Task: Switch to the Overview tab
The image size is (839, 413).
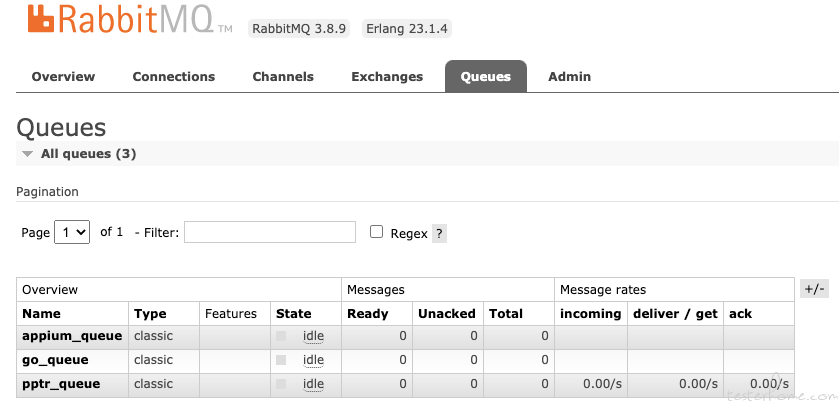Action: click(x=63, y=77)
